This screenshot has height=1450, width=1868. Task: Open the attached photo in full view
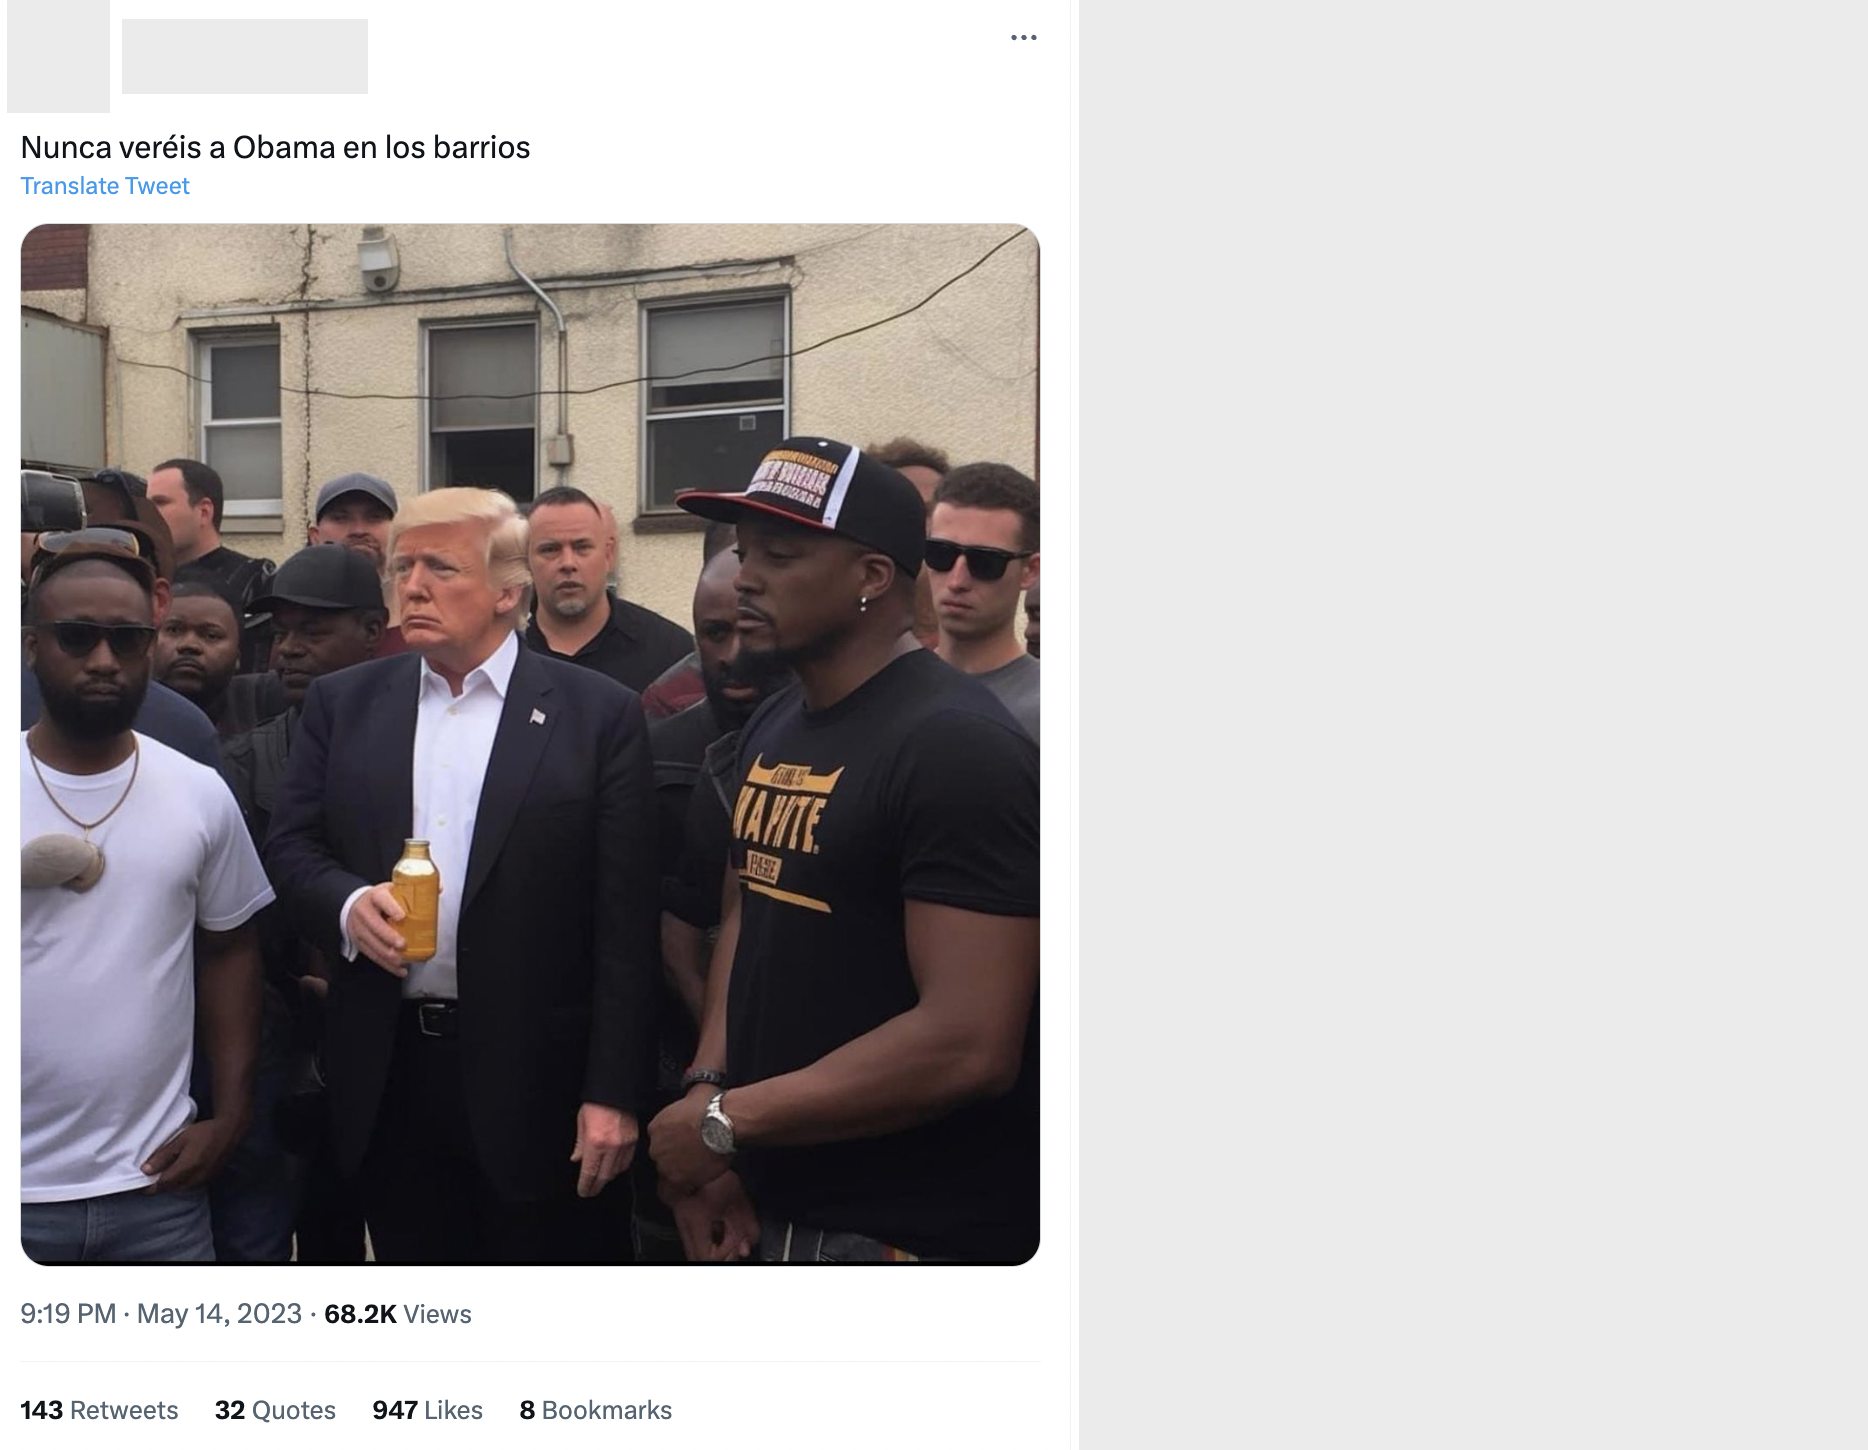530,744
